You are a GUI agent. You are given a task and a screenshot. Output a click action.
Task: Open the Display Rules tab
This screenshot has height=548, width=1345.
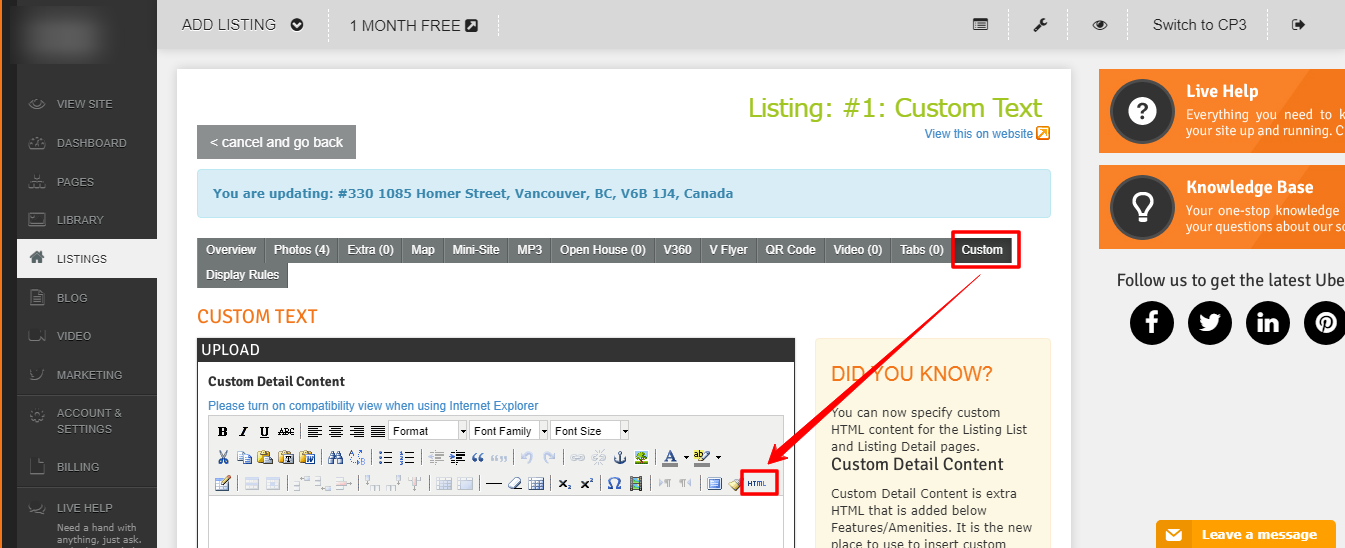(242, 275)
